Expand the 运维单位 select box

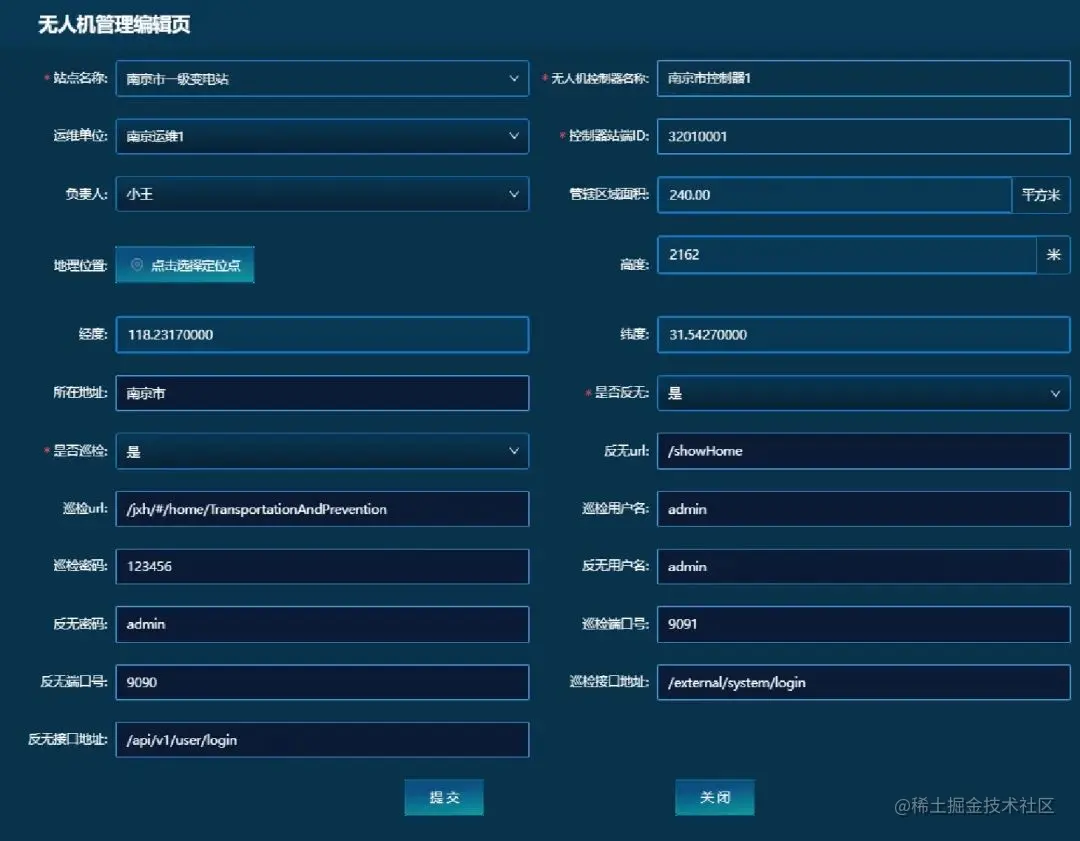coord(322,136)
